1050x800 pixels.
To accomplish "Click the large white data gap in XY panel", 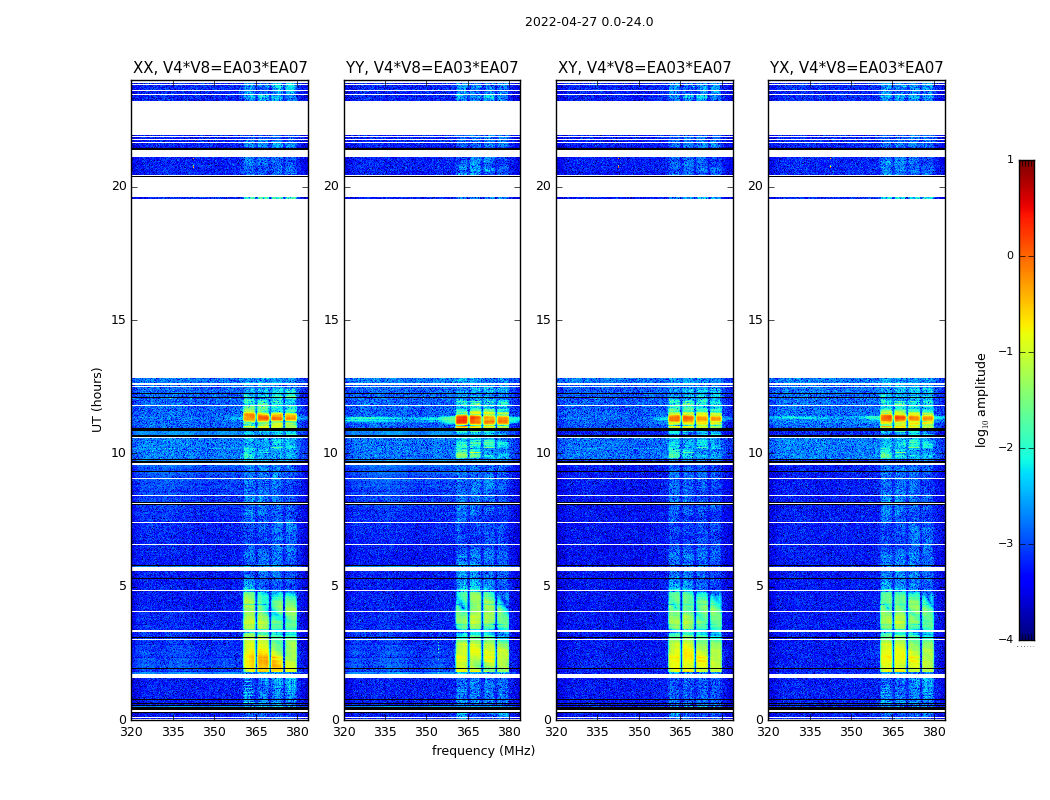I will pyautogui.click(x=644, y=290).
